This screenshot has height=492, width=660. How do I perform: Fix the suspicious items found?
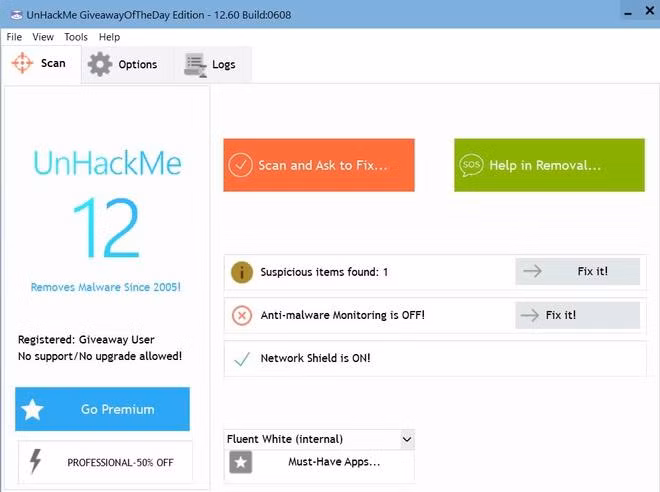[x=577, y=271]
